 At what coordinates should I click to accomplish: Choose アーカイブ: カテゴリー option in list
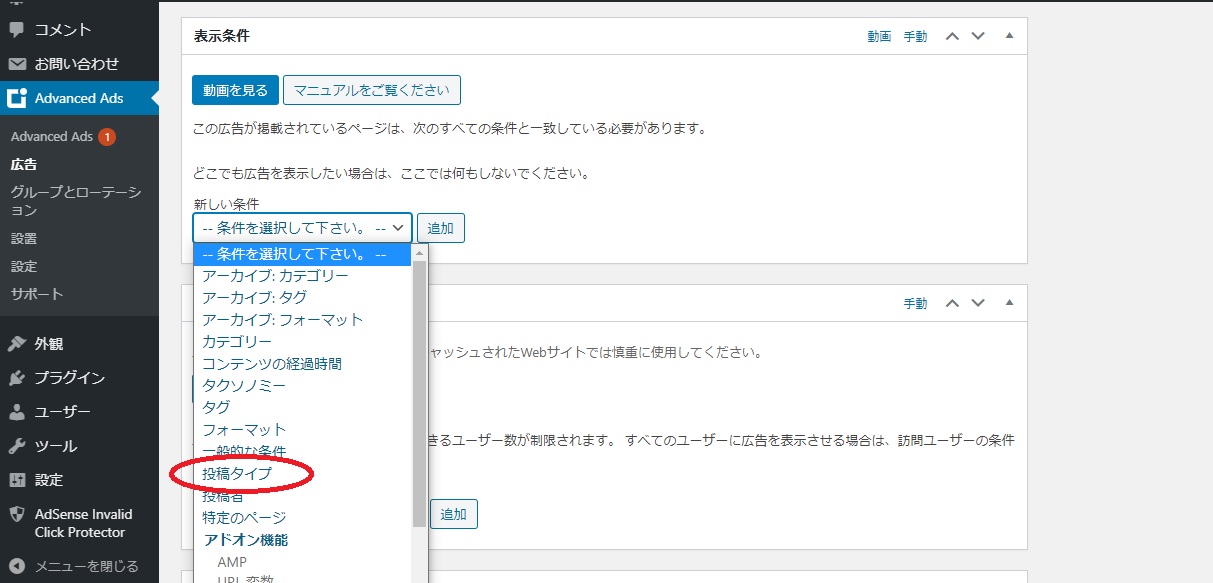point(275,276)
